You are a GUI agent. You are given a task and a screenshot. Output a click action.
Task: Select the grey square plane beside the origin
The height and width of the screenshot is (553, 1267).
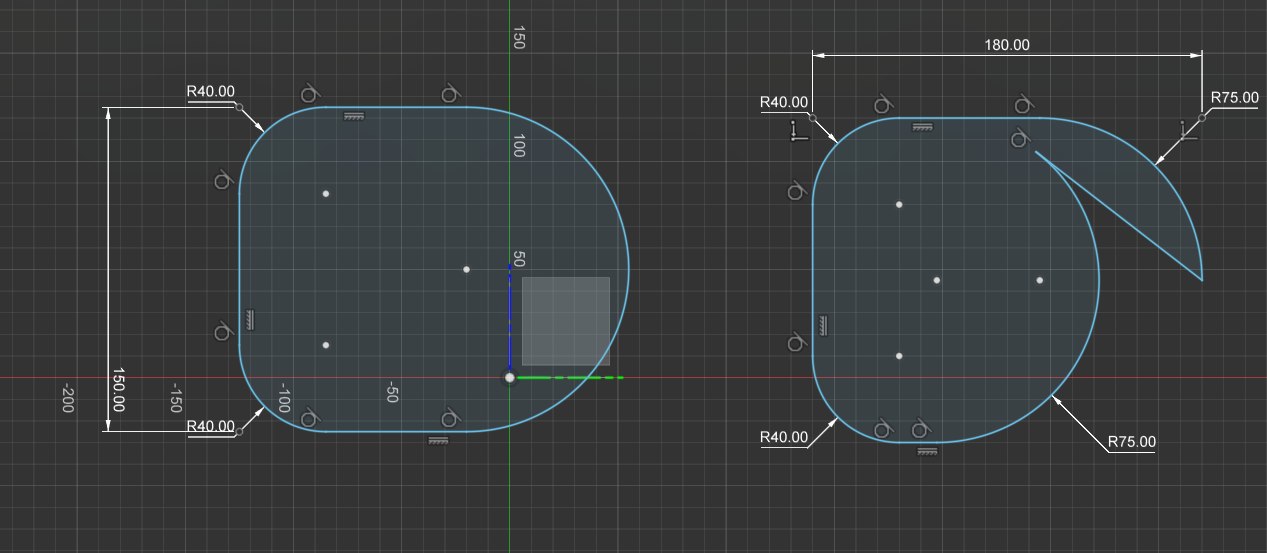[566, 320]
